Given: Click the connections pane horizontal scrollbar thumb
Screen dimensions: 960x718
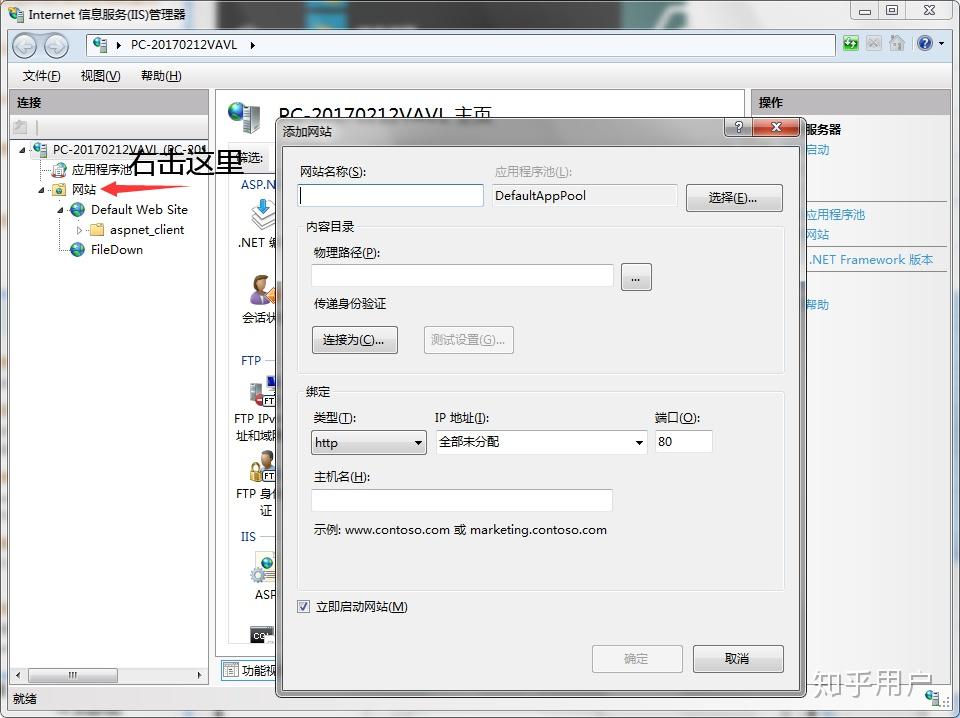Looking at the screenshot, I should [73, 675].
